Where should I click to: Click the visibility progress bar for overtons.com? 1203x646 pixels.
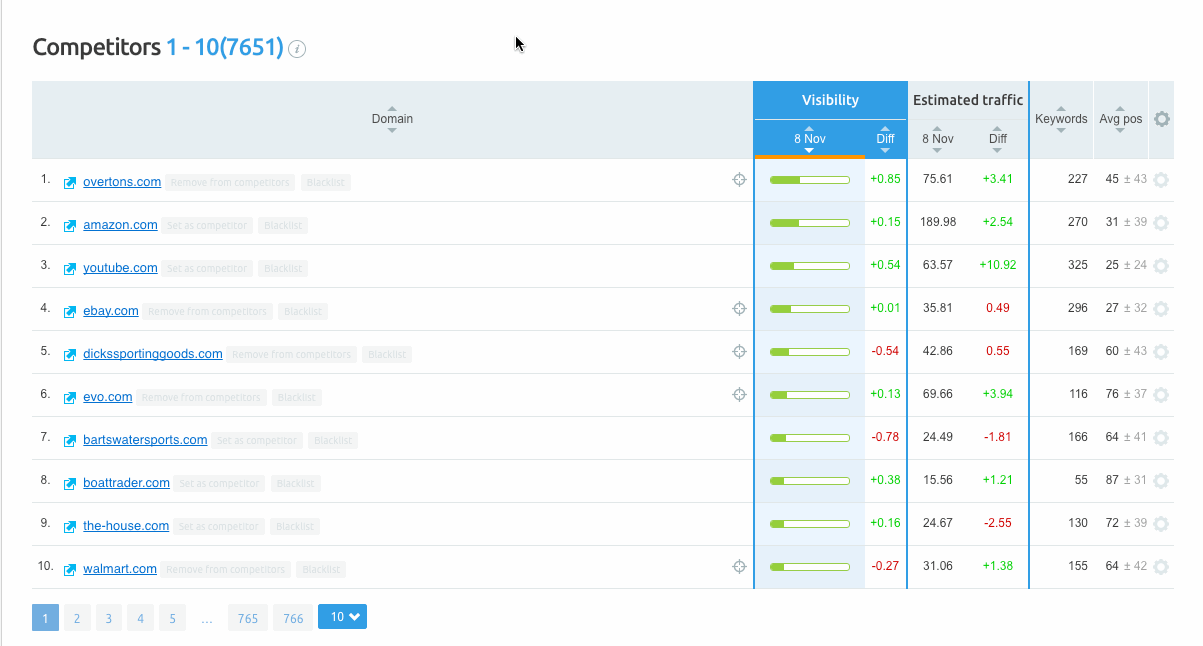810,180
